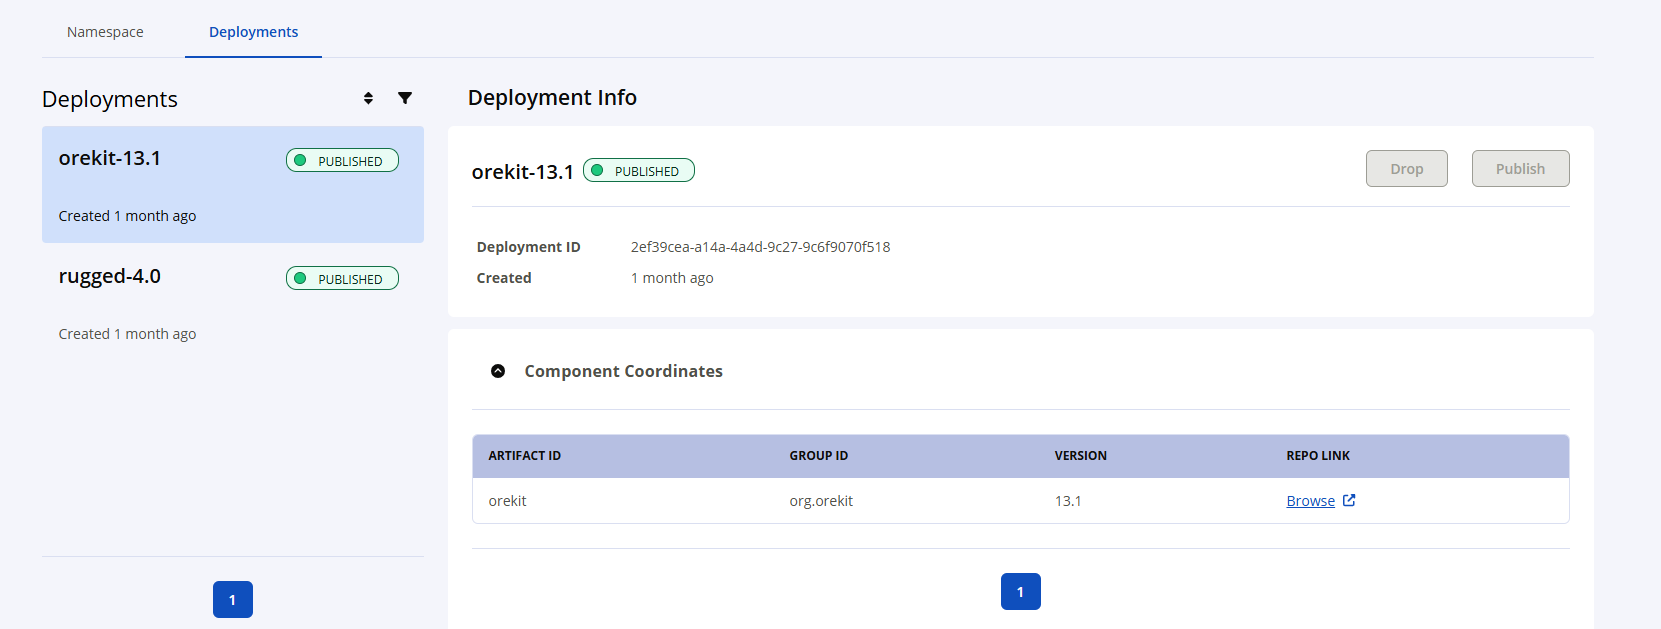Click the deployment ID value text
Screen dimensions: 1661x629
[x=760, y=247]
